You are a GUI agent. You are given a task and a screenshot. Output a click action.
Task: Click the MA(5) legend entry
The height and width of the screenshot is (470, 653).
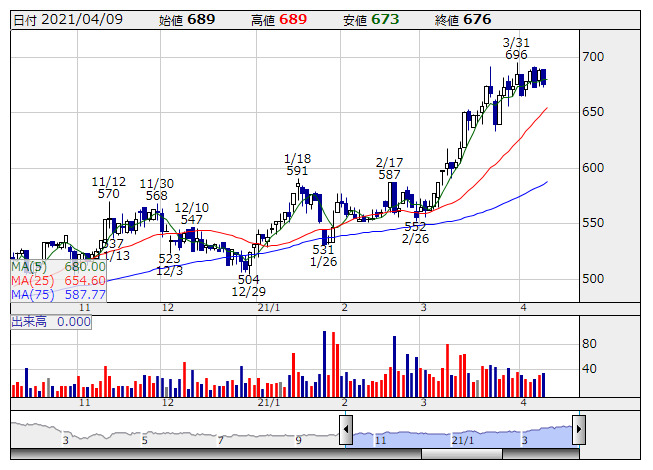pos(58,267)
